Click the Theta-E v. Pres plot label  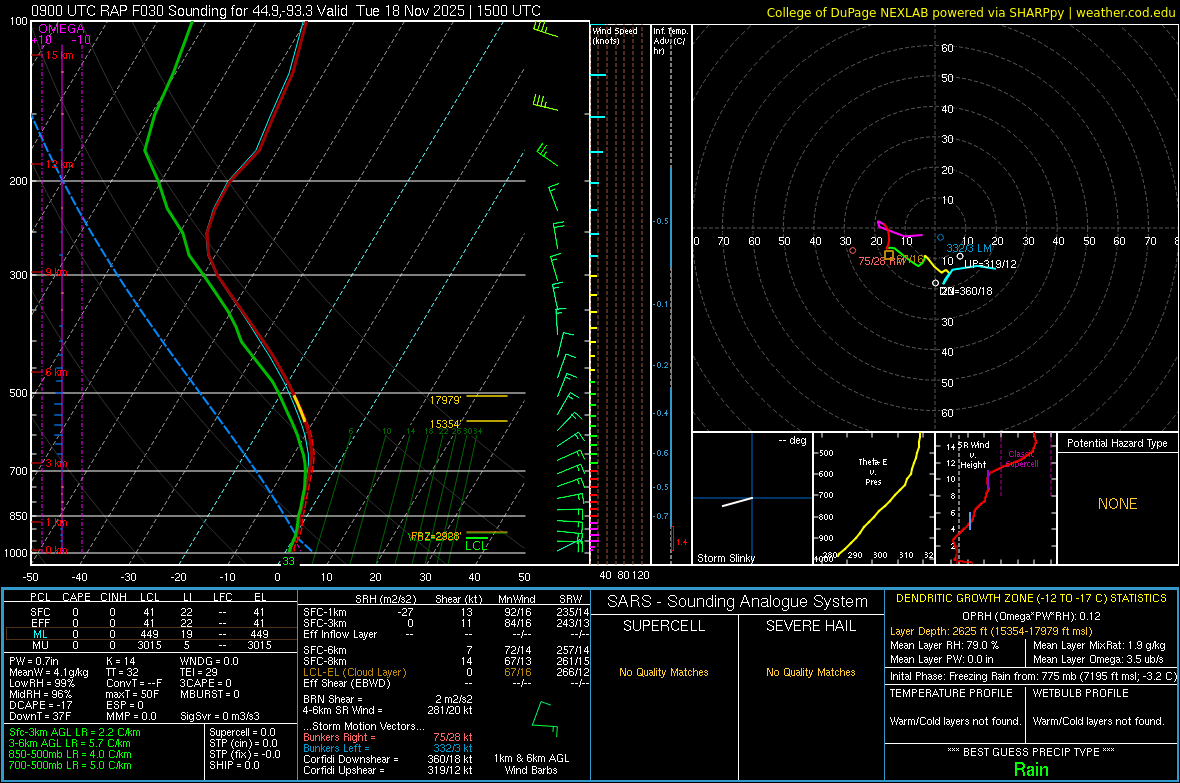(873, 471)
